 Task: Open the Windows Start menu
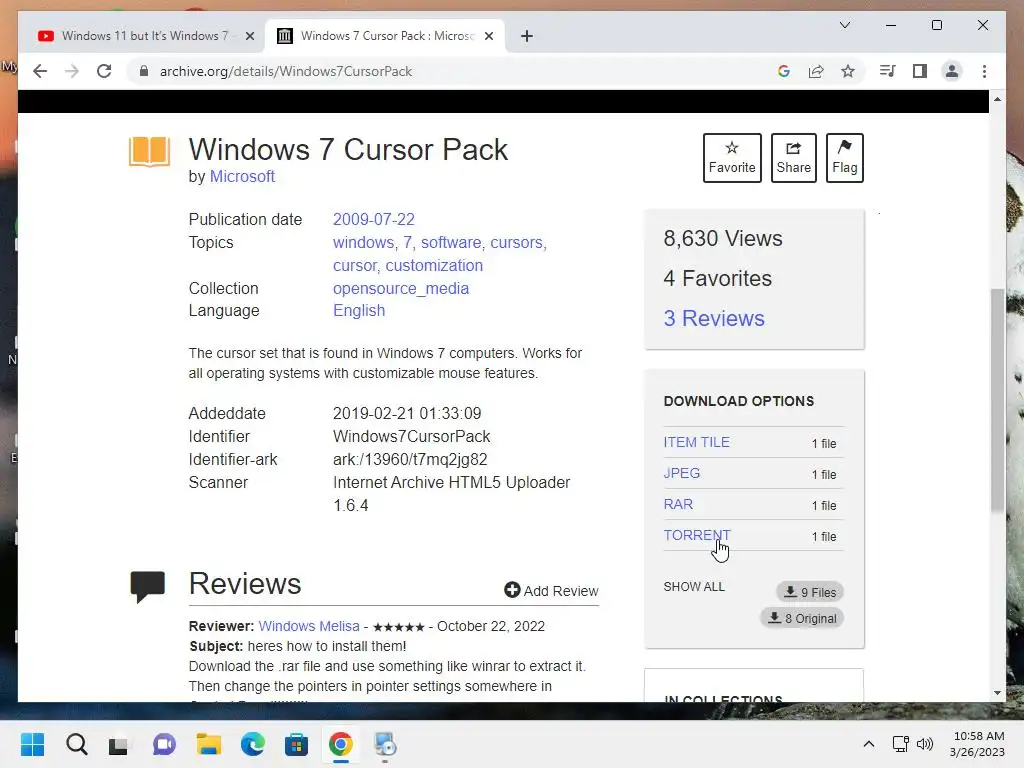(x=32, y=744)
